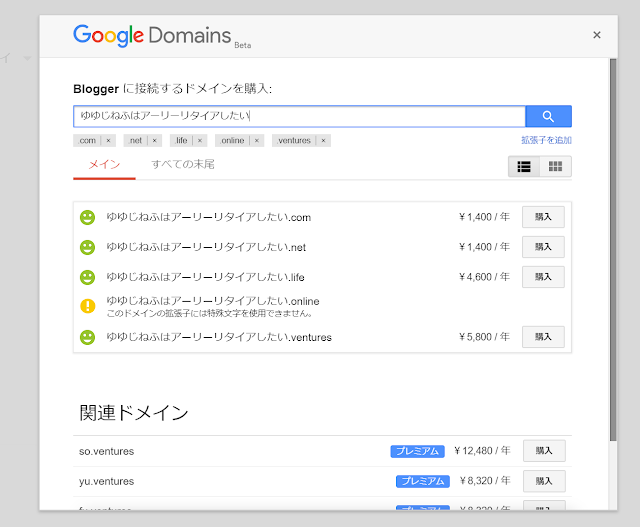Switch to list view layout
This screenshot has width=640, height=527.
524,167
